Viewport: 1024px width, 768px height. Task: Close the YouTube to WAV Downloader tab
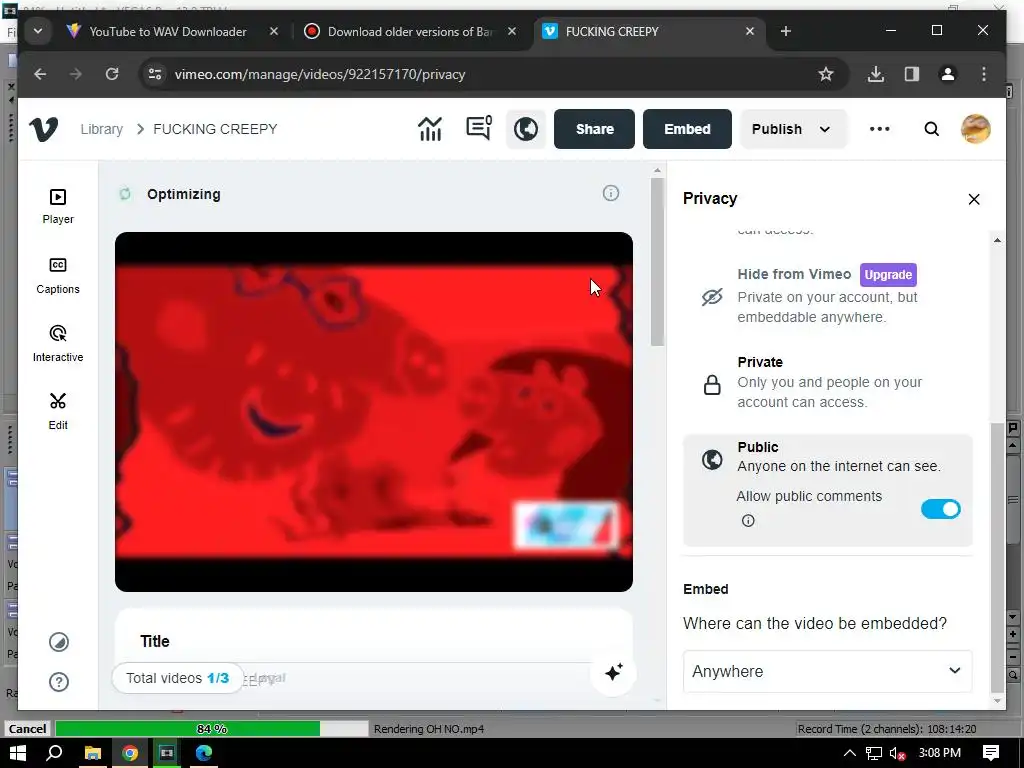coord(274,31)
